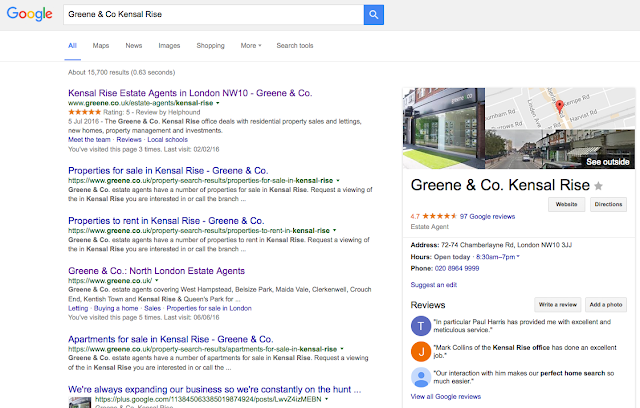Click into the search box with Greene & Co Kensal Rise
Viewport: 640px width, 408px height.
click(x=213, y=15)
